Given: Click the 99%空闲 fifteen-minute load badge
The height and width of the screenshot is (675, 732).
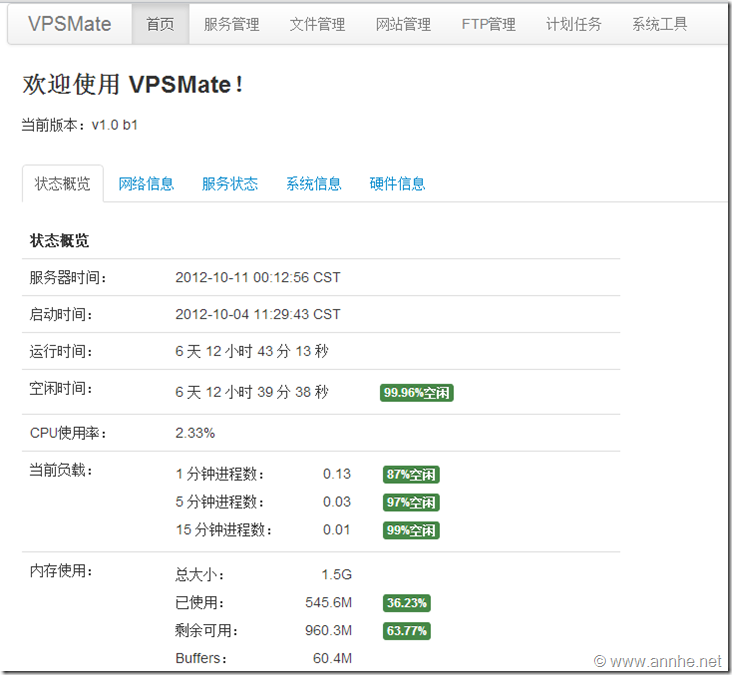Looking at the screenshot, I should pos(411,530).
